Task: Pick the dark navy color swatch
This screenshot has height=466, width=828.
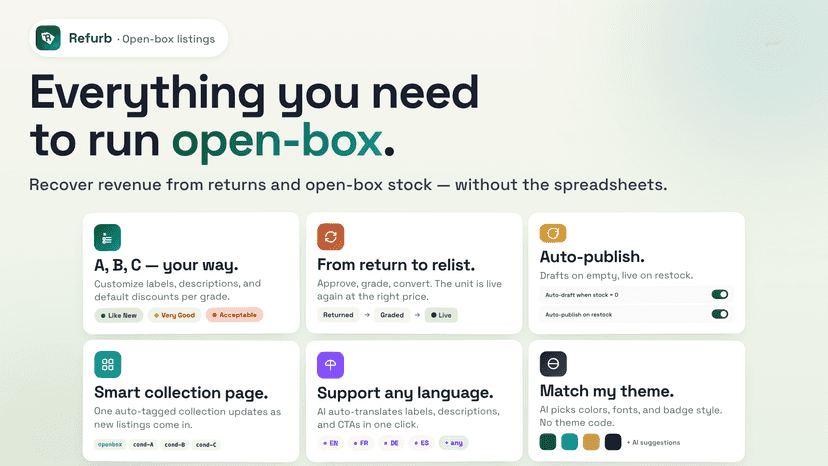Action: pos(613,442)
